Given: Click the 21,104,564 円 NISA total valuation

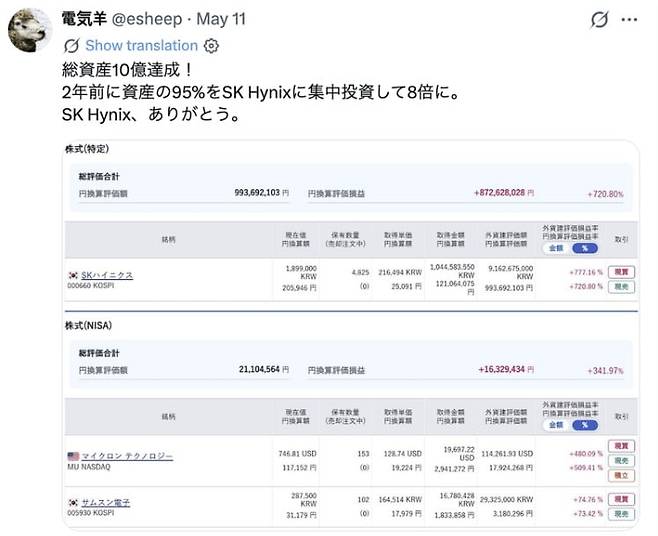Looking at the screenshot, I should 264,369.
